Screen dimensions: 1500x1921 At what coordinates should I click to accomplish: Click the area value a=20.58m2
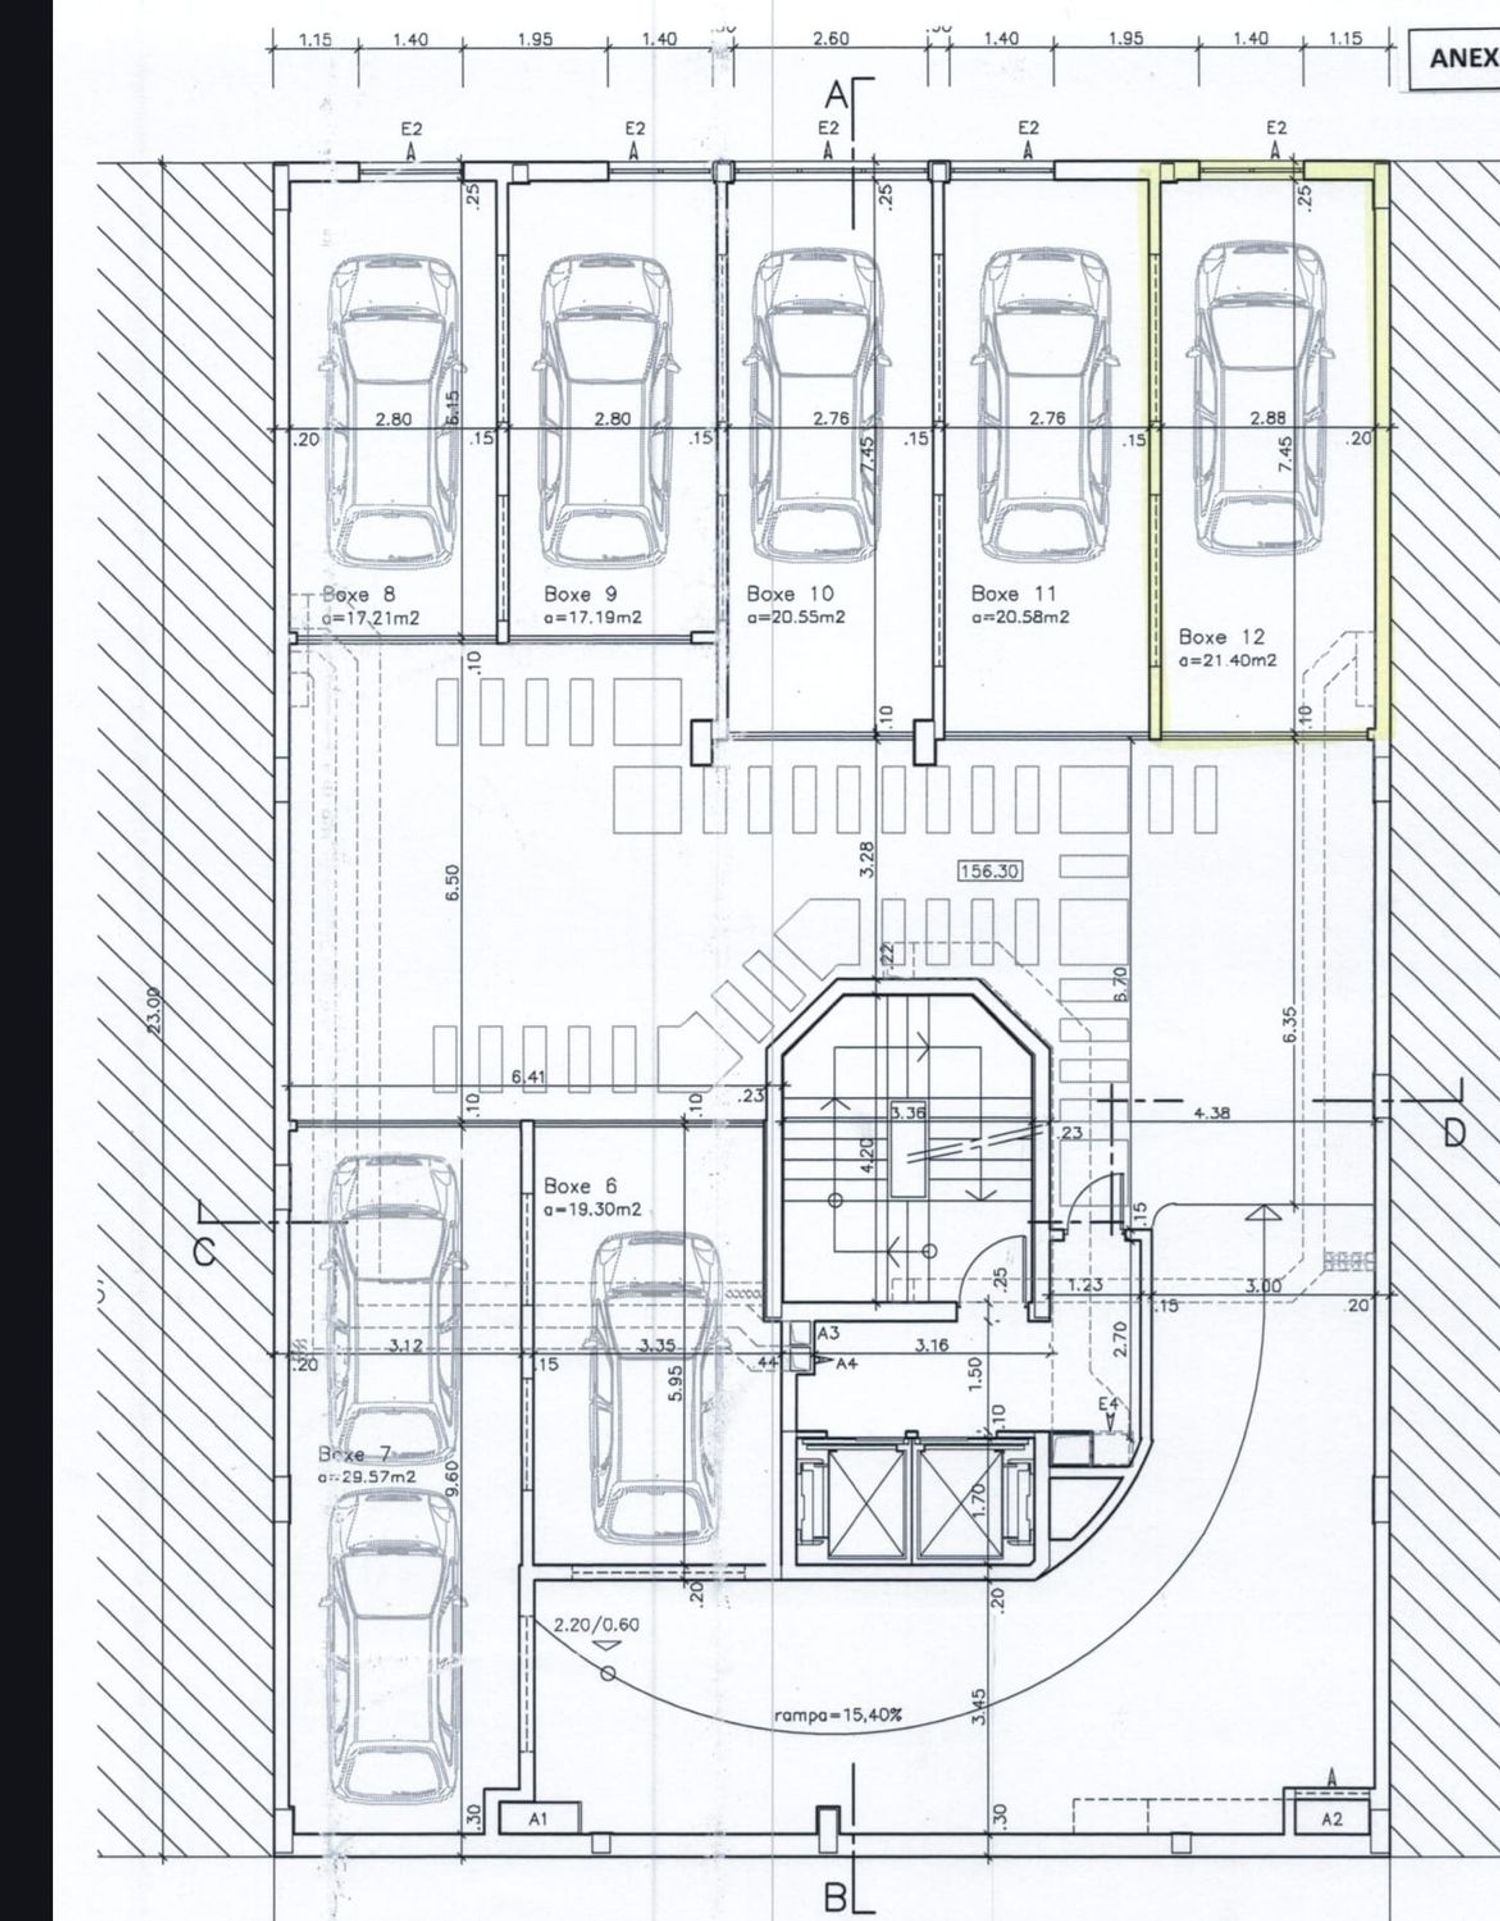(1020, 618)
